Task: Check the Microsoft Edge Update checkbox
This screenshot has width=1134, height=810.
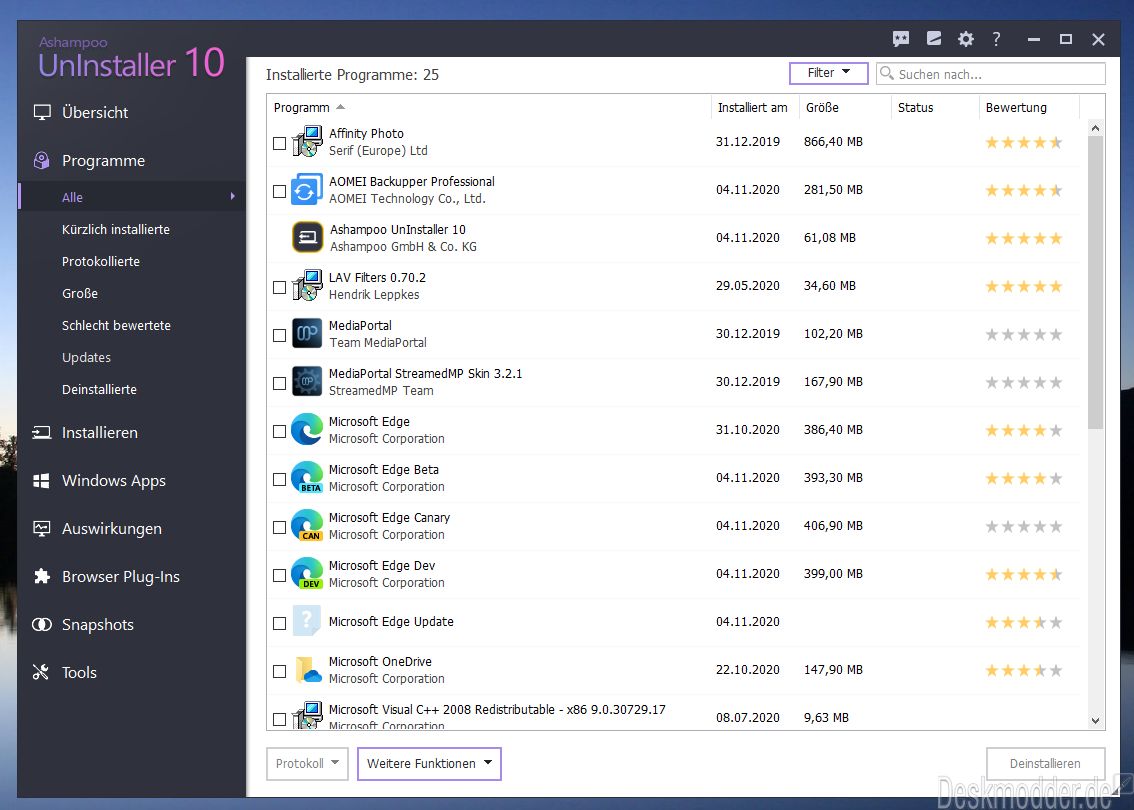Action: pyautogui.click(x=279, y=623)
